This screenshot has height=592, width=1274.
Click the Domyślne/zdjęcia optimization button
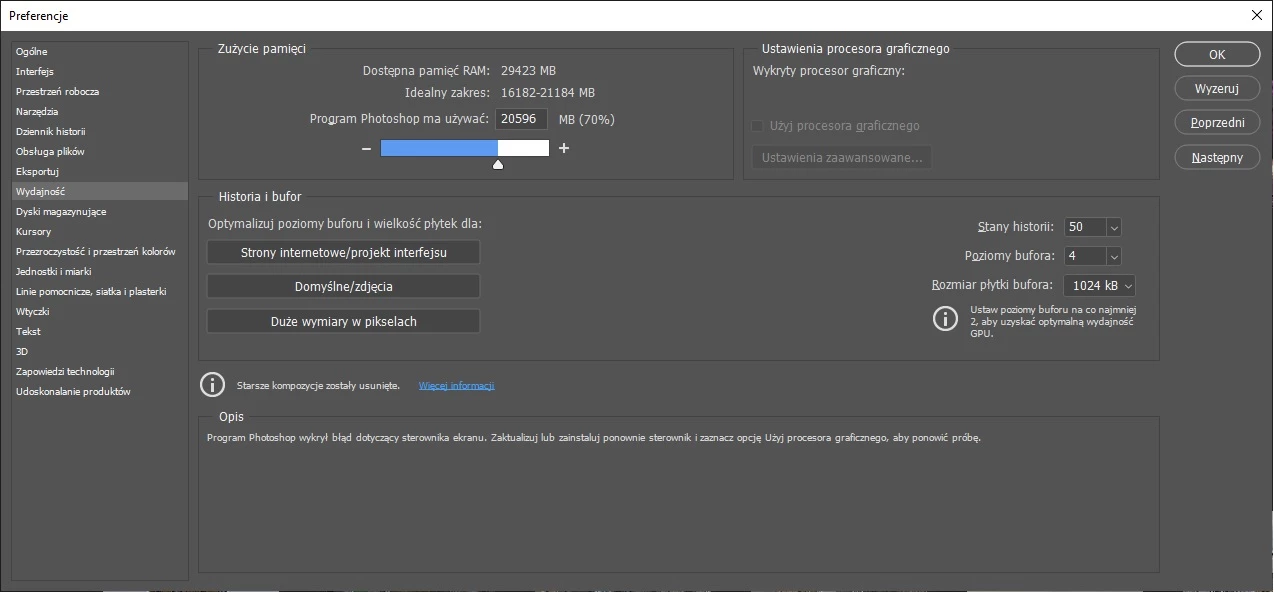(344, 286)
